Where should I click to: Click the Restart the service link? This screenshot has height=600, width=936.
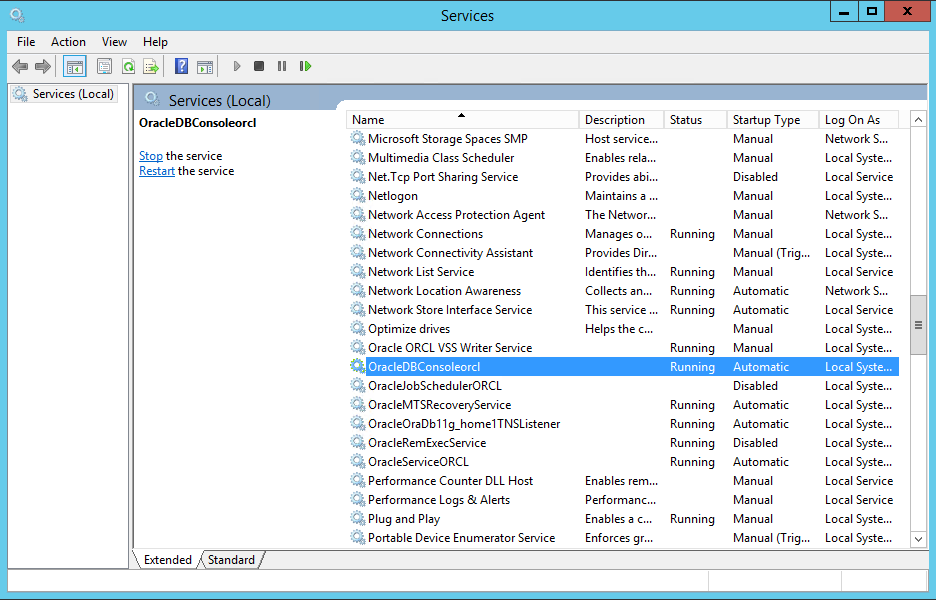(156, 171)
